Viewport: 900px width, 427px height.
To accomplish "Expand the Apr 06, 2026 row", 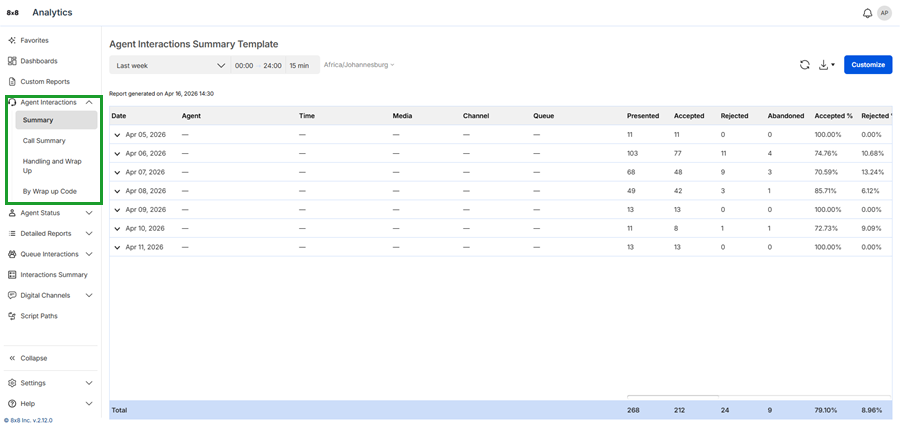I will pyautogui.click(x=118, y=154).
